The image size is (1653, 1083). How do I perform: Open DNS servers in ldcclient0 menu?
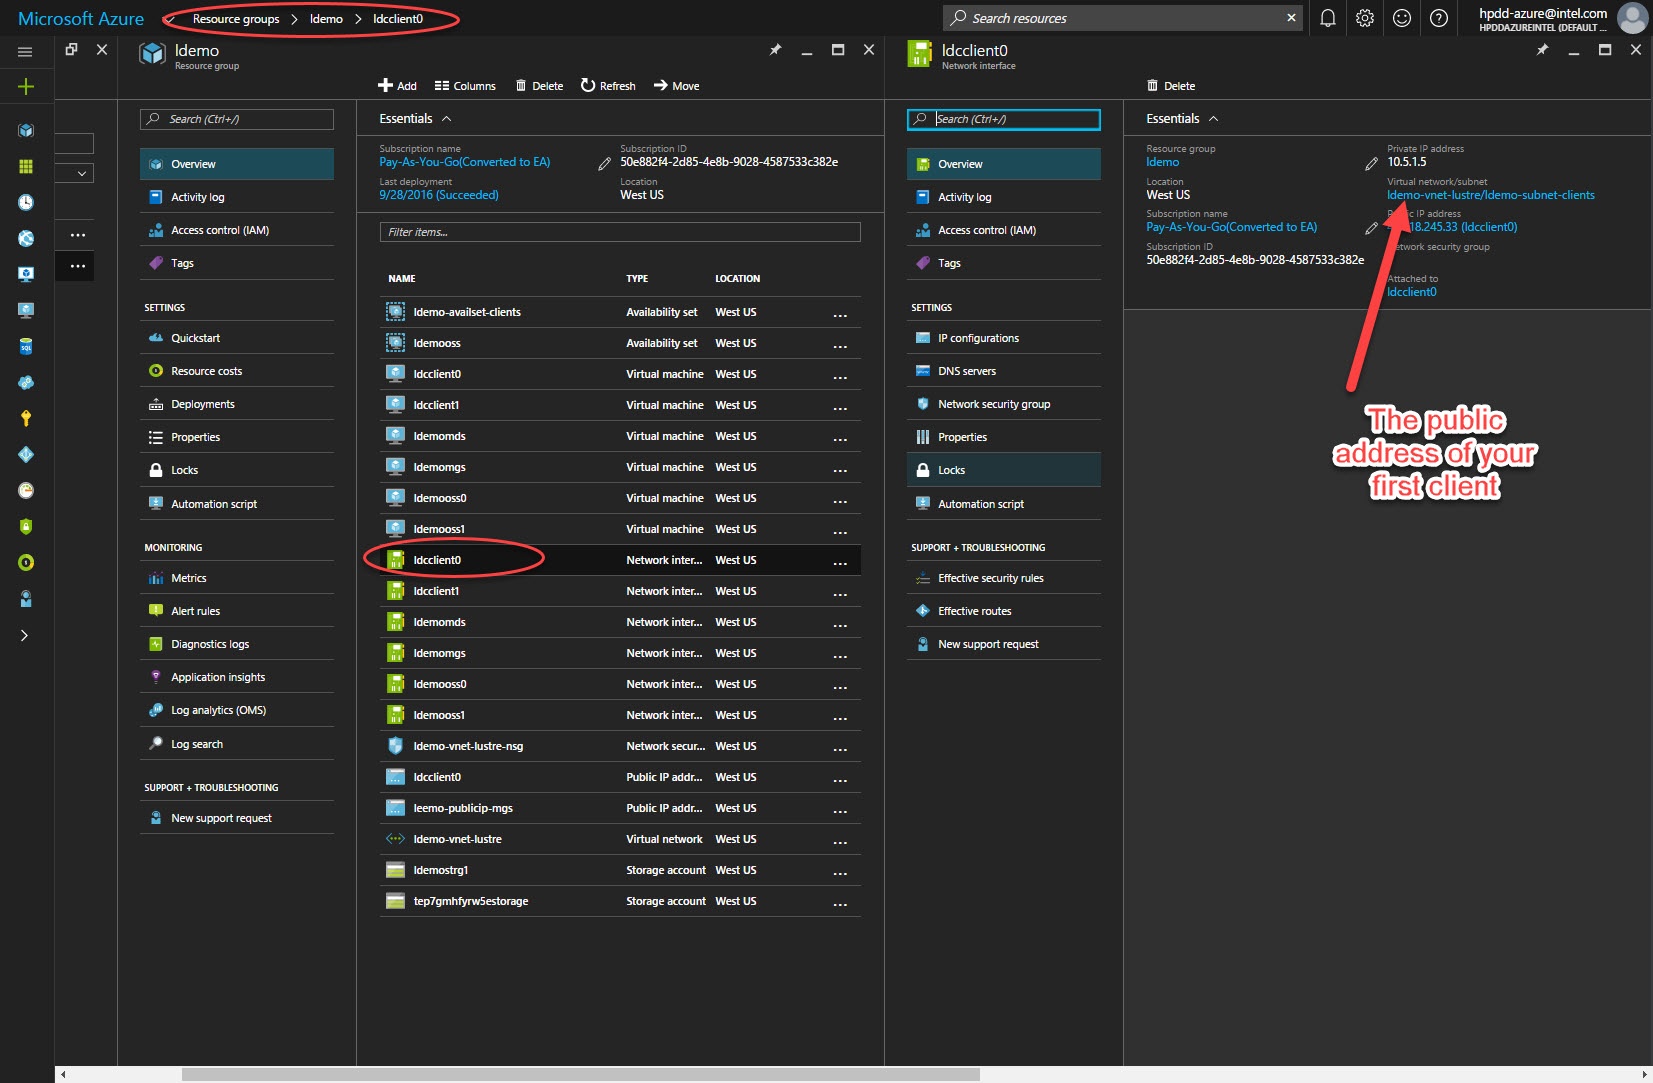click(1004, 371)
